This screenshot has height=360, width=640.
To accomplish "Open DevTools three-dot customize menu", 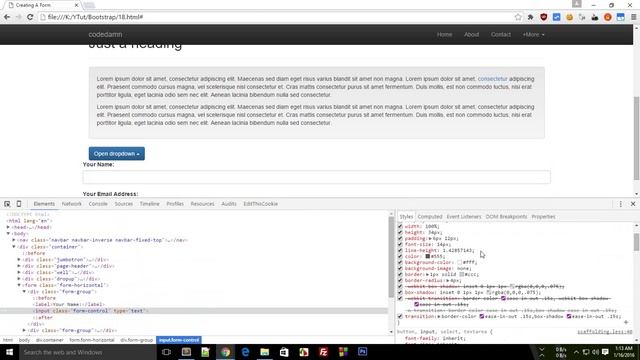I will click(x=620, y=204).
